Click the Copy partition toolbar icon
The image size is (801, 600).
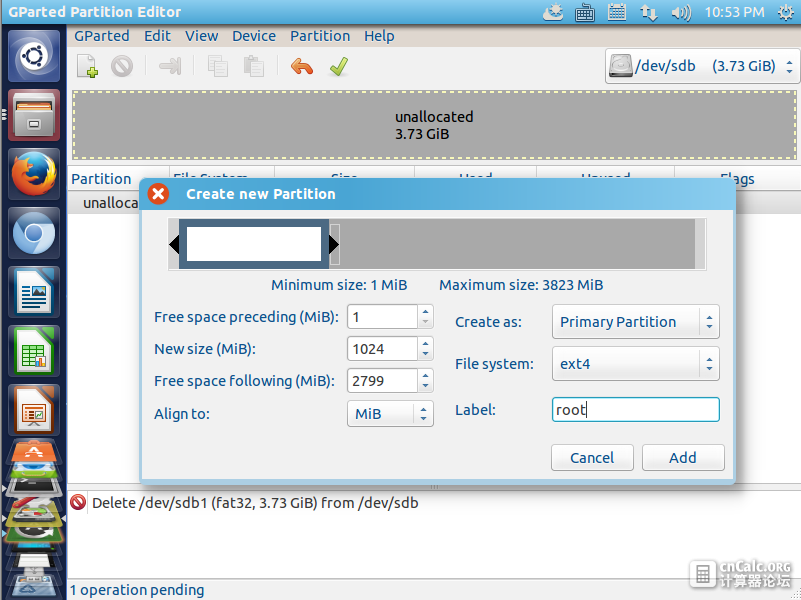(x=218, y=66)
